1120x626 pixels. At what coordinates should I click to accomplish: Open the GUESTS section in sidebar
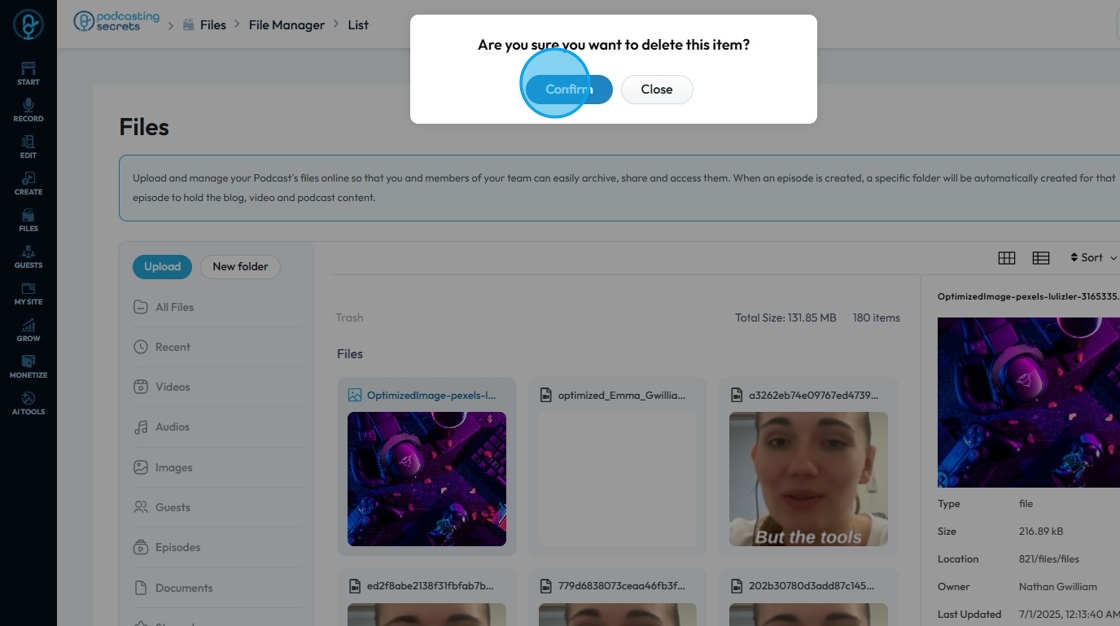(29, 257)
